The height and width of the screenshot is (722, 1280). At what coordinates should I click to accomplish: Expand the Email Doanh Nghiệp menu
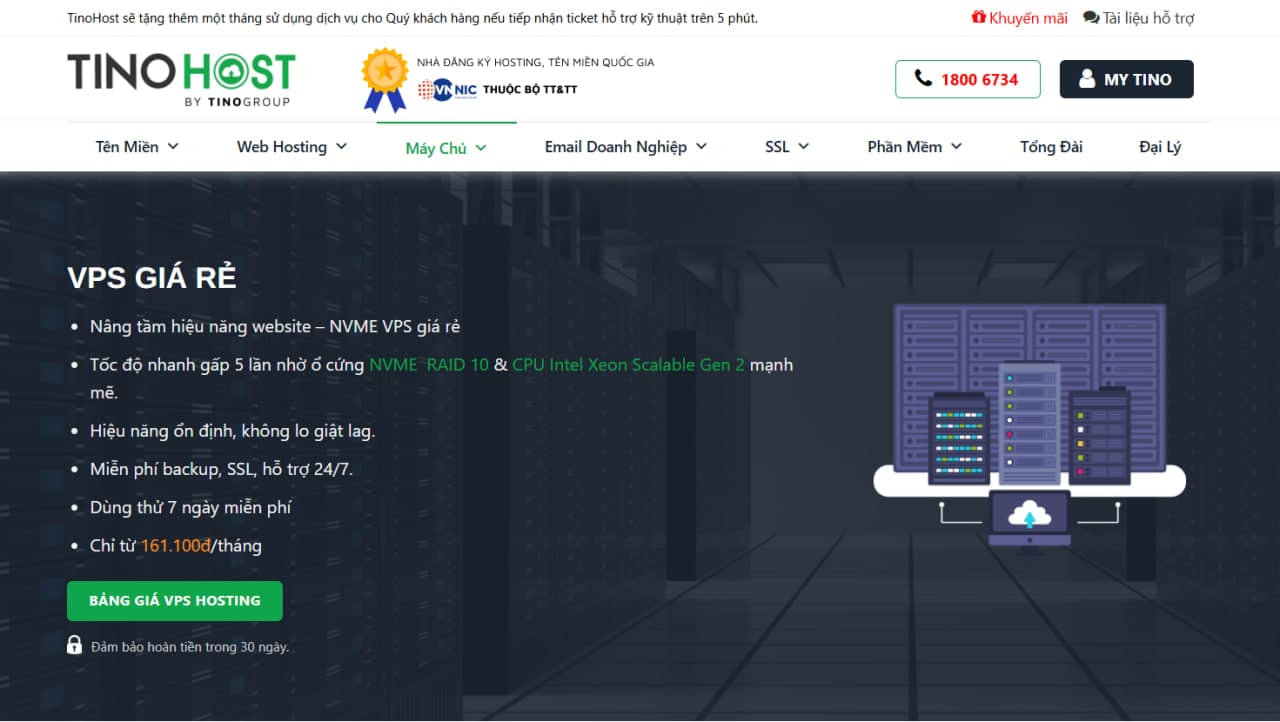point(625,147)
